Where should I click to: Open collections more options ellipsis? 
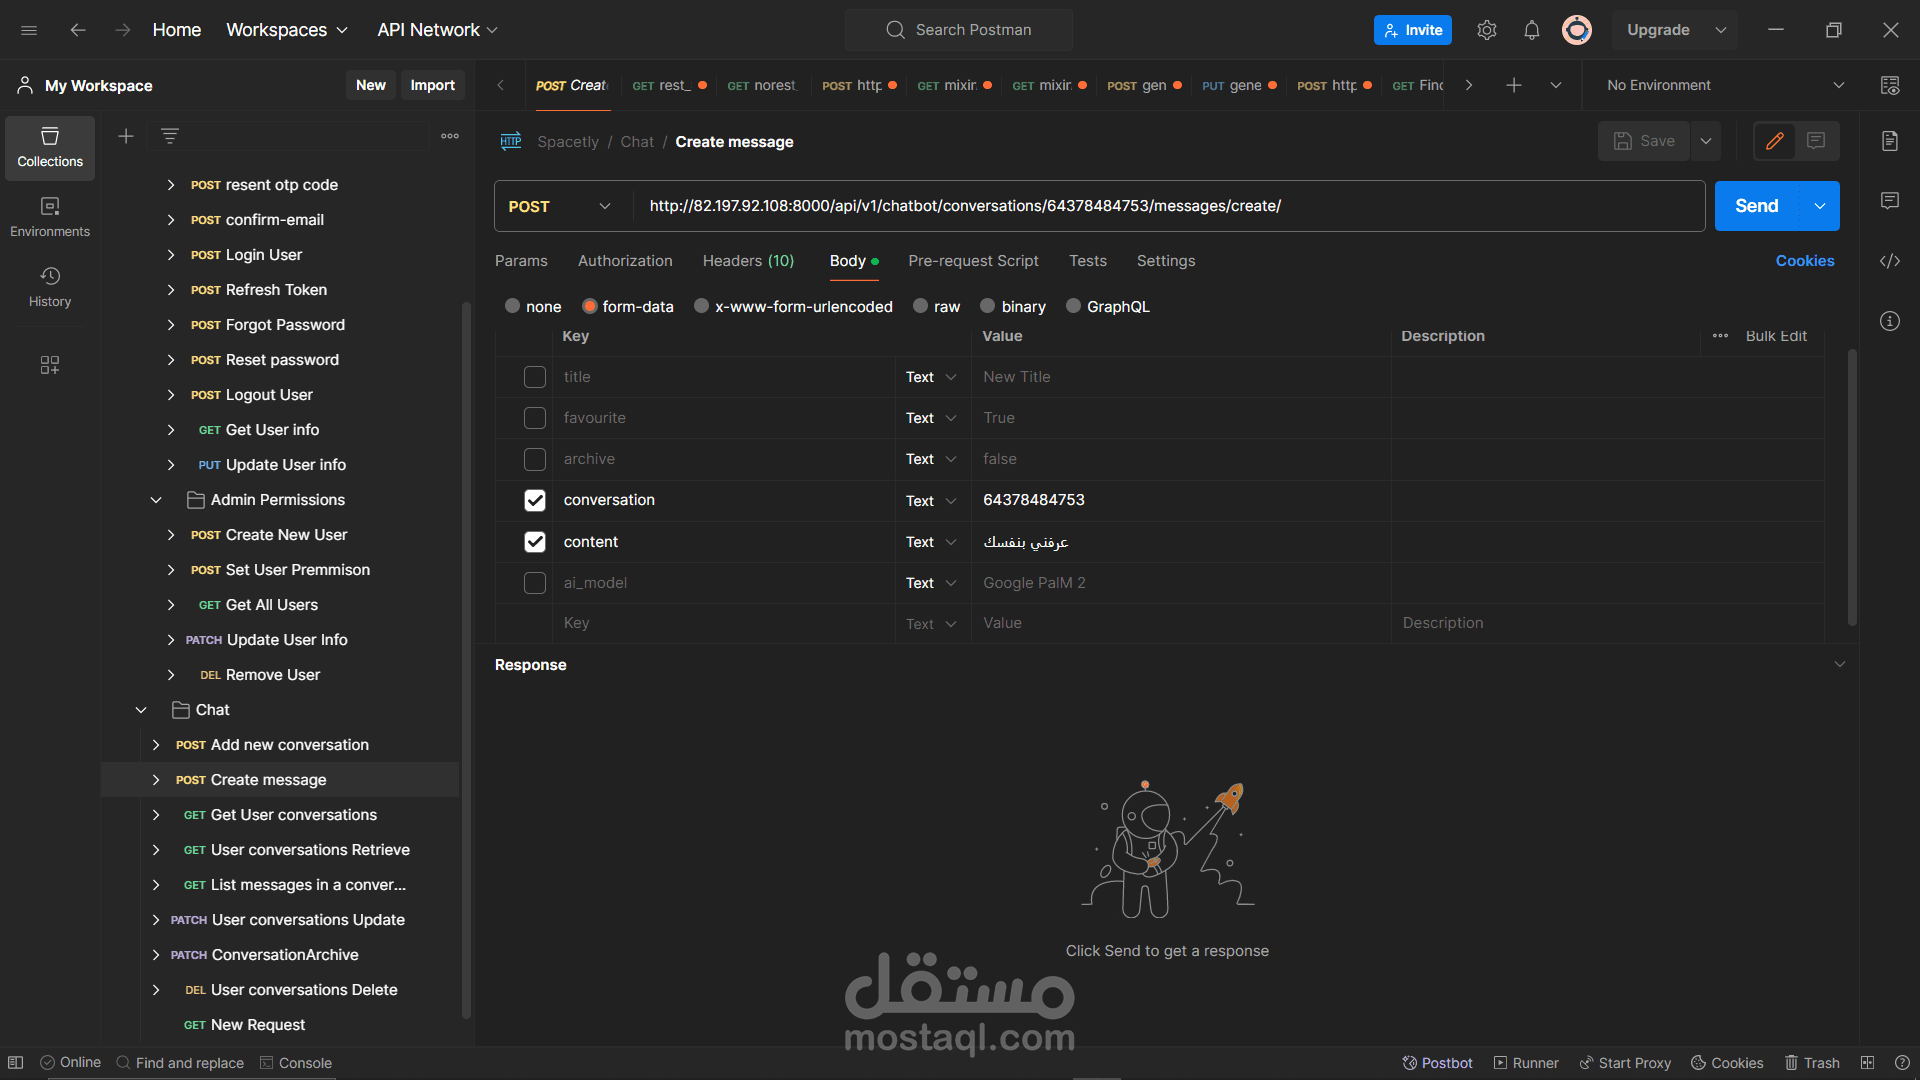[450, 136]
